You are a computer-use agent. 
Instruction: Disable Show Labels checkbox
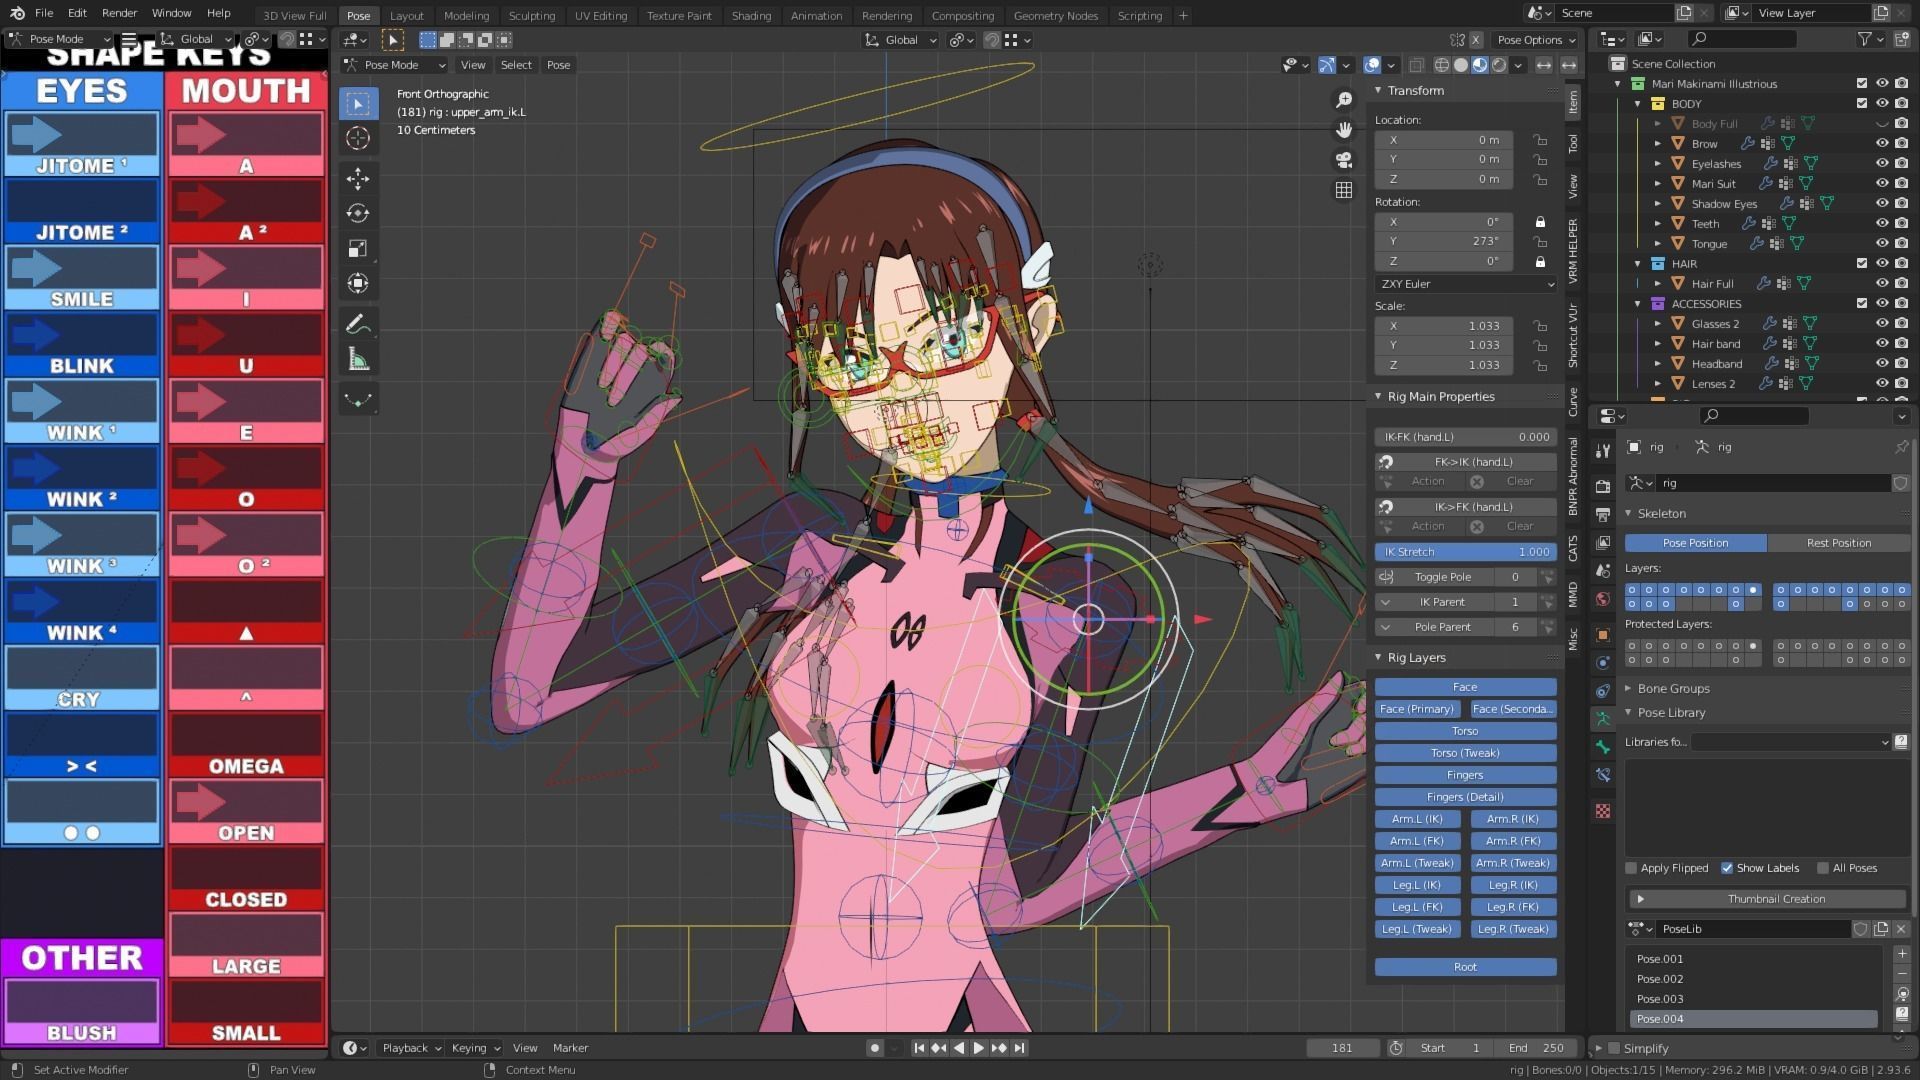[x=1727, y=868]
